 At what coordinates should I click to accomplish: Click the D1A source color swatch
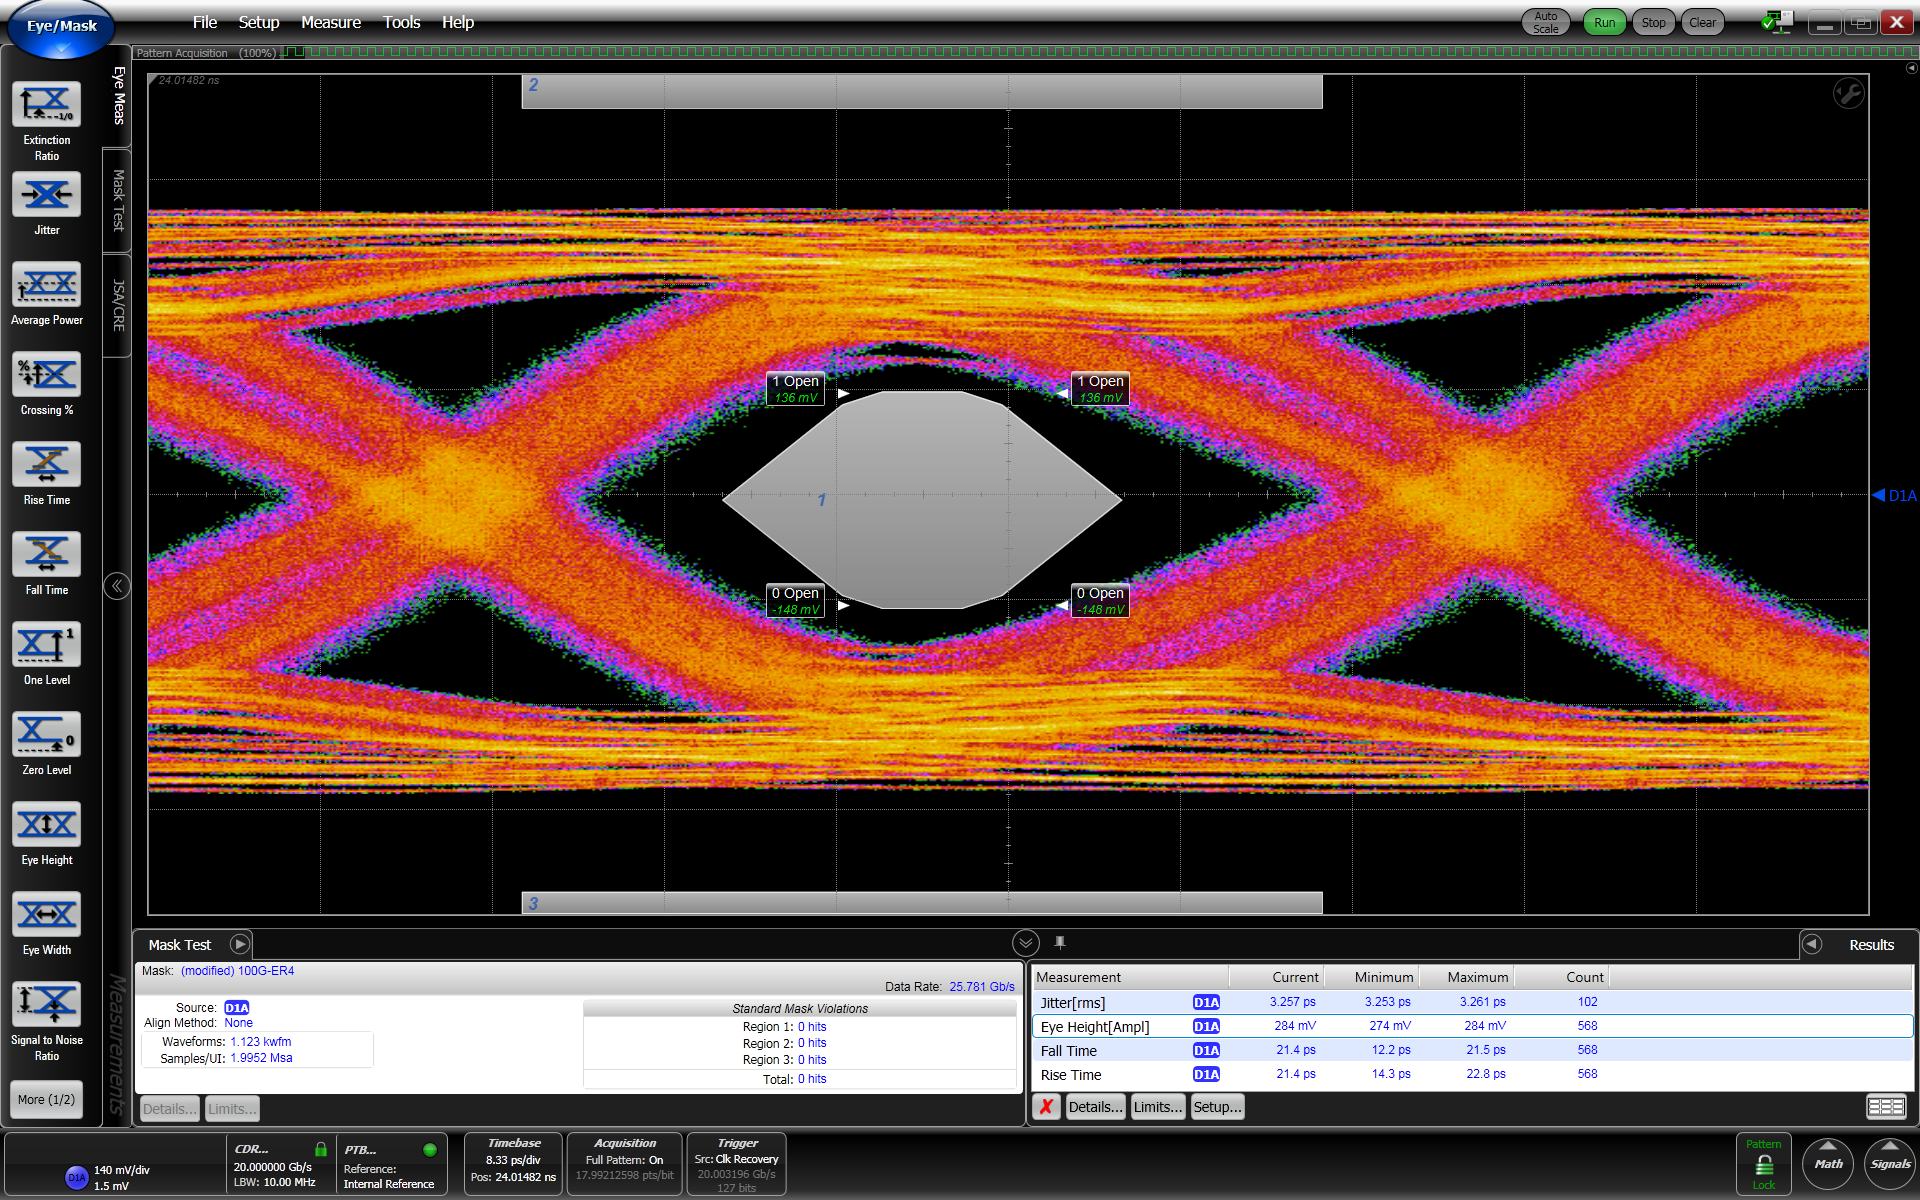tap(236, 1008)
